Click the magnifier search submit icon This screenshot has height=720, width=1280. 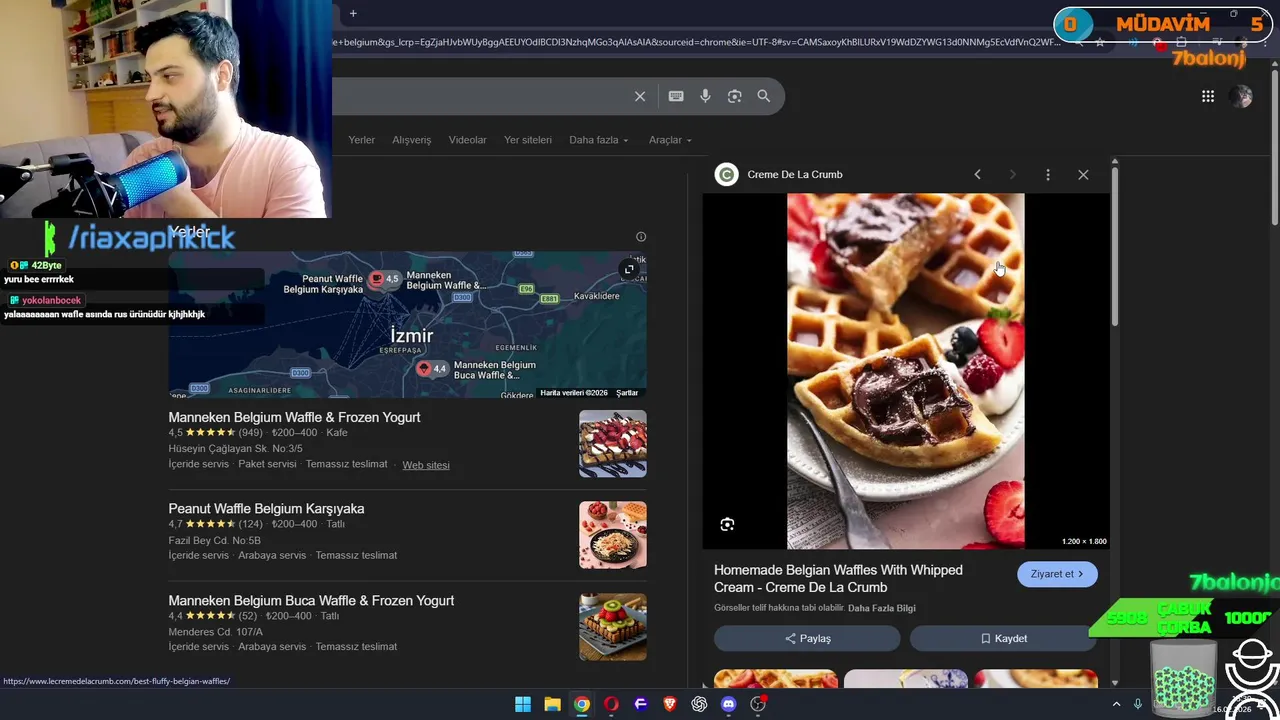(764, 96)
